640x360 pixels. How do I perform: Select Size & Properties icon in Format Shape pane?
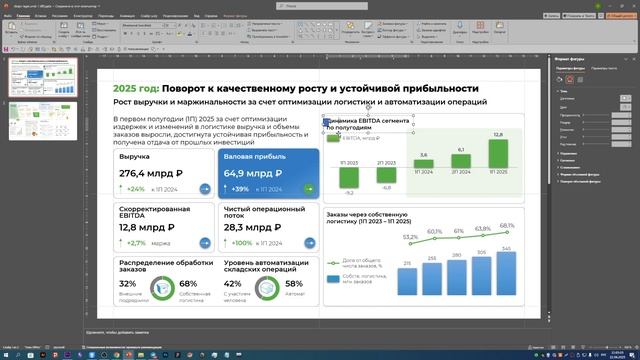tap(580, 80)
